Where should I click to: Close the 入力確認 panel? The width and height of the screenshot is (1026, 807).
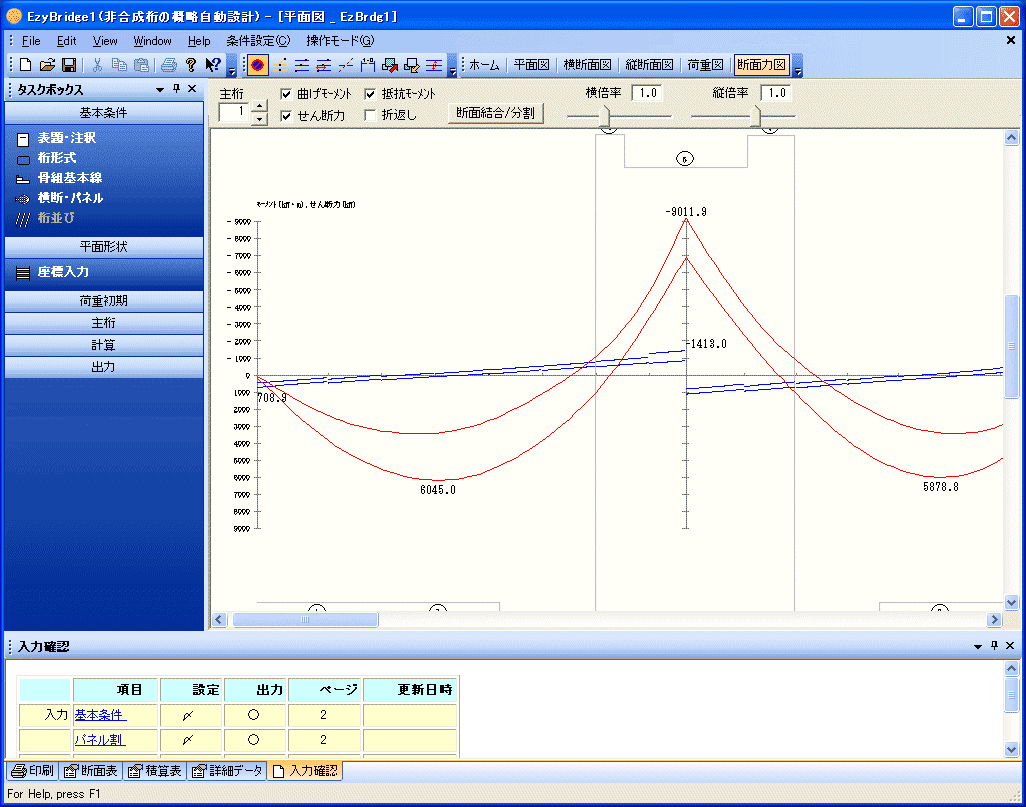(x=1010, y=646)
